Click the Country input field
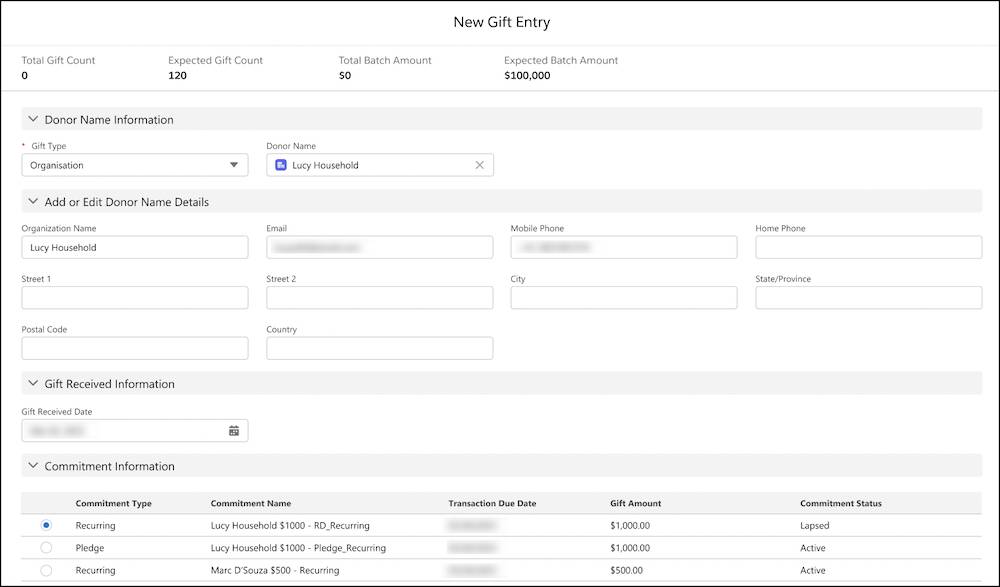 pos(379,348)
